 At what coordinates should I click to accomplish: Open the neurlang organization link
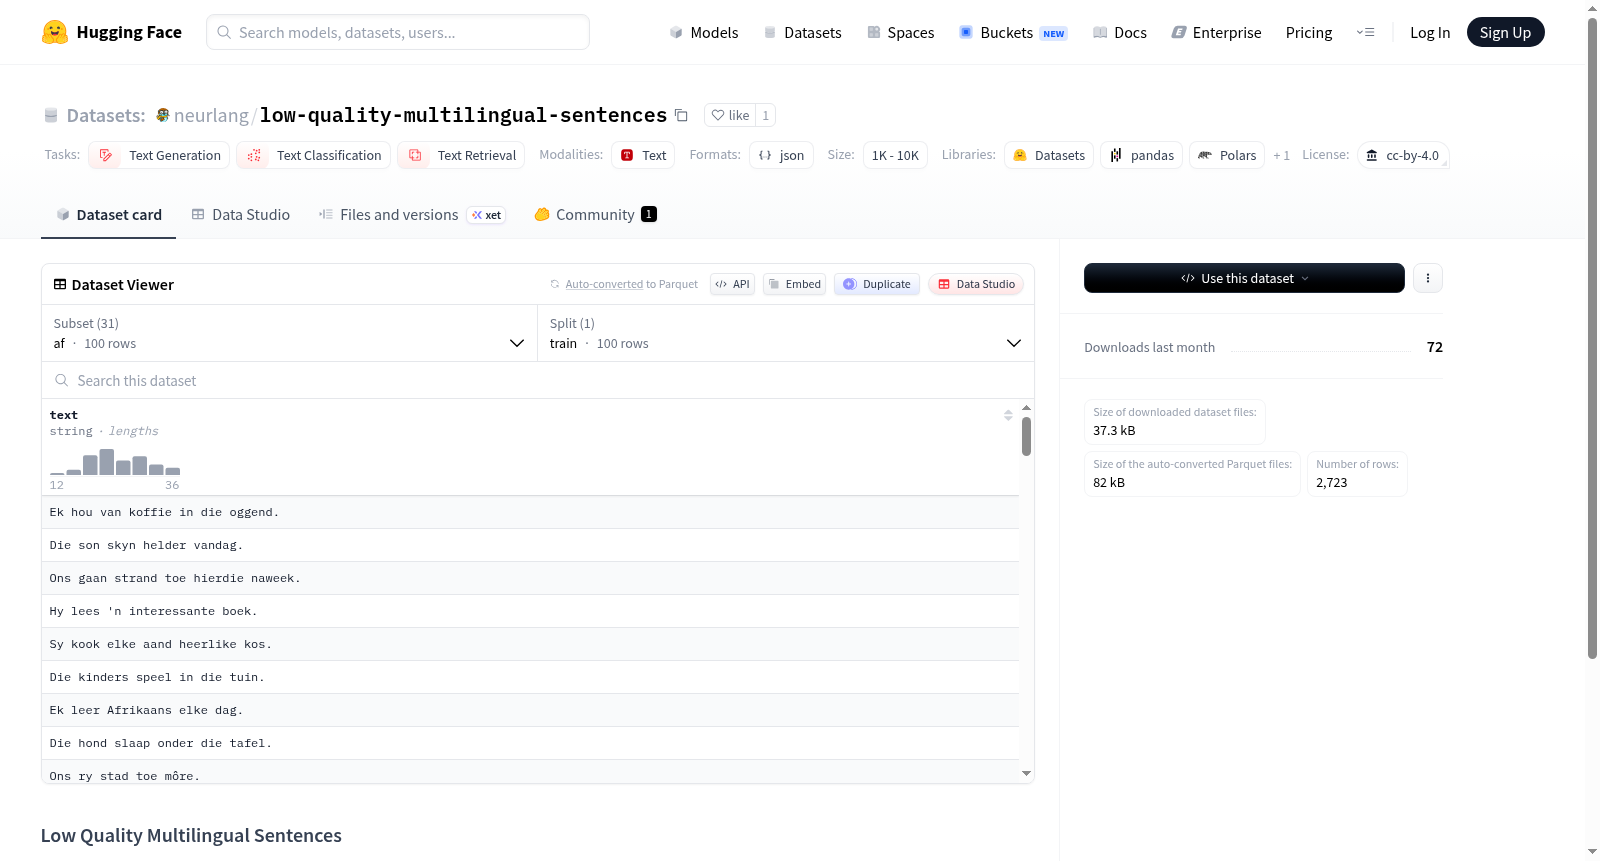[211, 115]
